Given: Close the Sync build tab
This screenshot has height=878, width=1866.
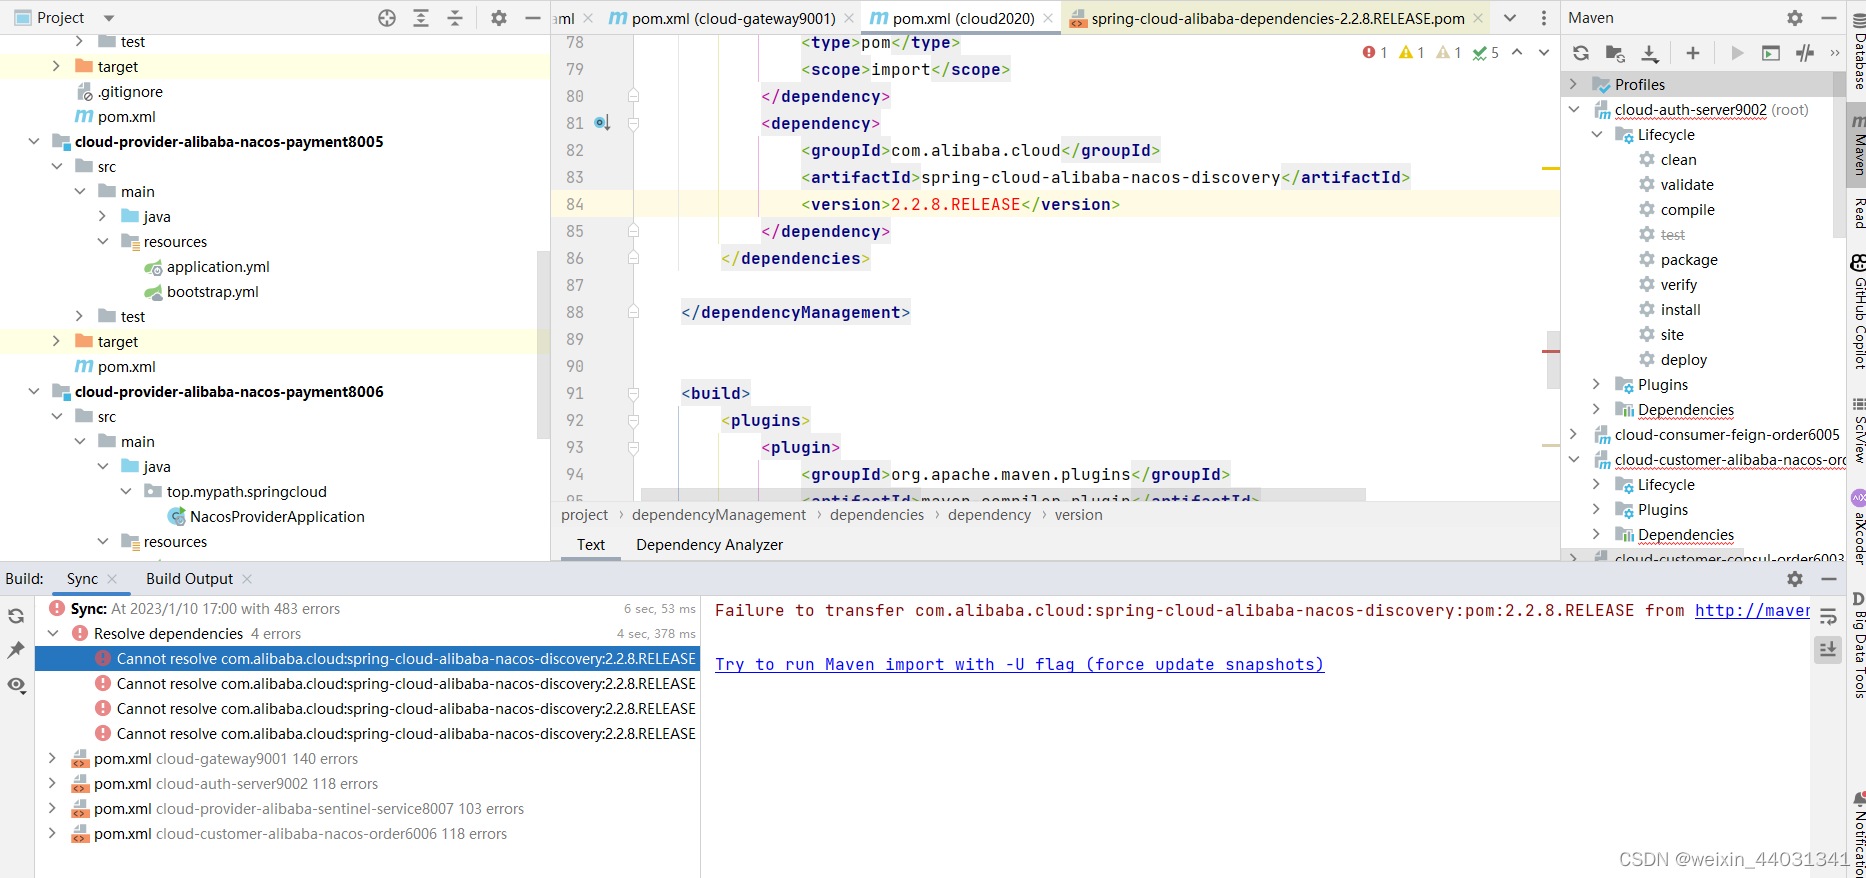Looking at the screenshot, I should point(112,579).
